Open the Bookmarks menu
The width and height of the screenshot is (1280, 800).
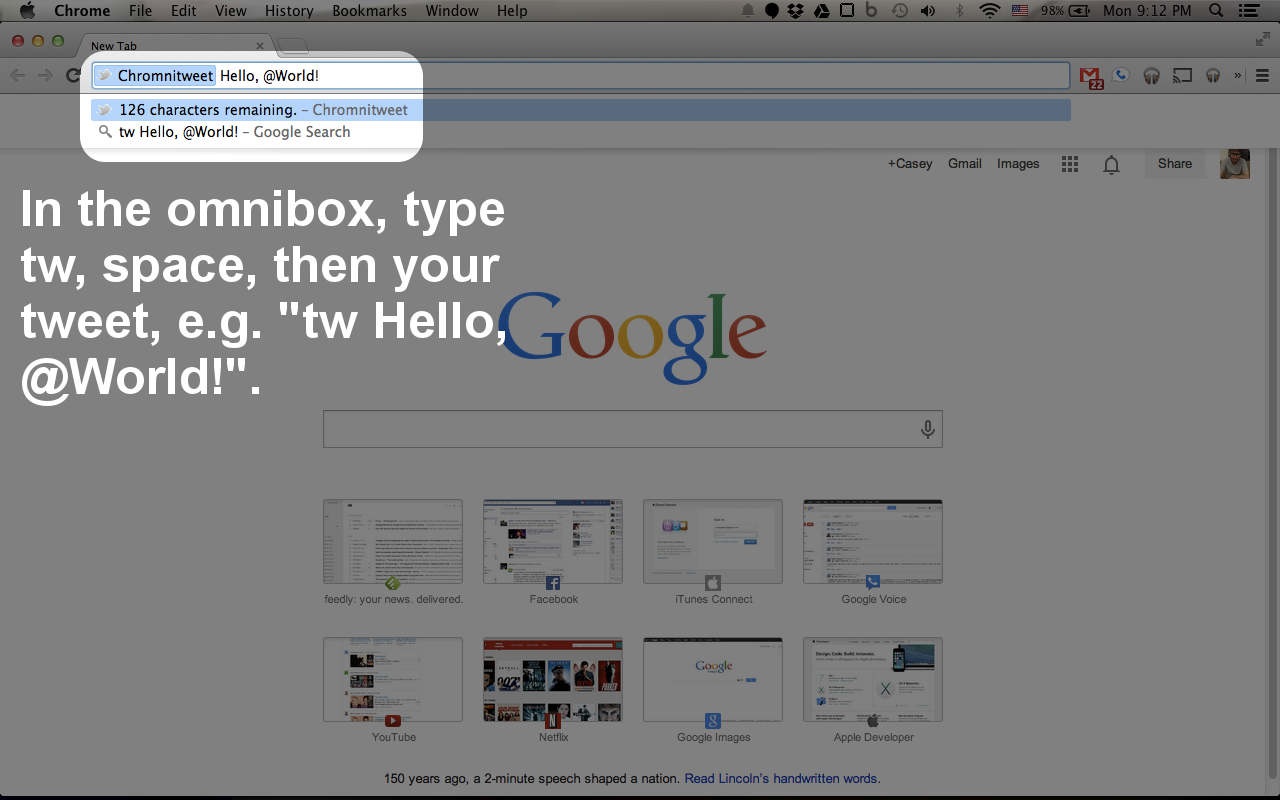click(369, 11)
